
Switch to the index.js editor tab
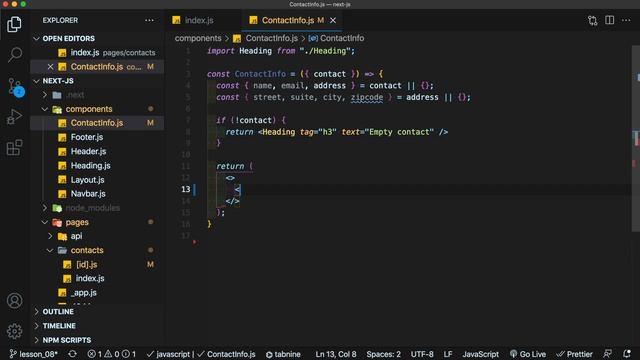click(x=199, y=20)
